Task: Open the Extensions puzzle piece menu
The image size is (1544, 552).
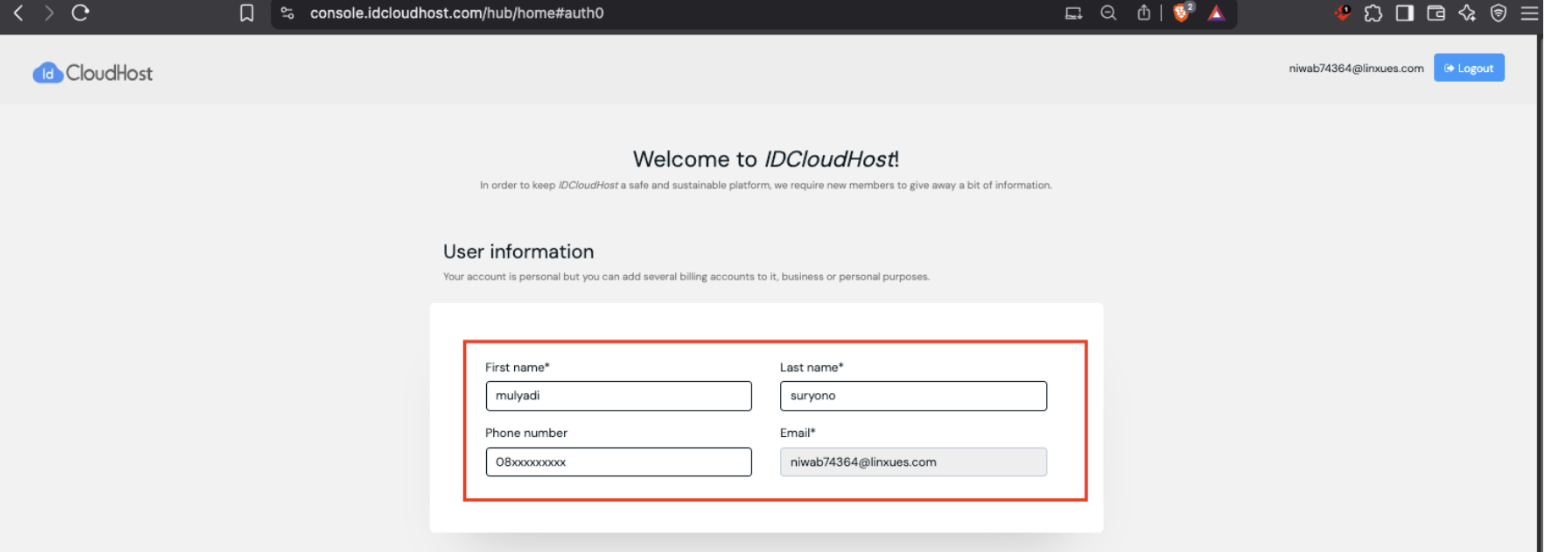Action: click(x=1373, y=14)
